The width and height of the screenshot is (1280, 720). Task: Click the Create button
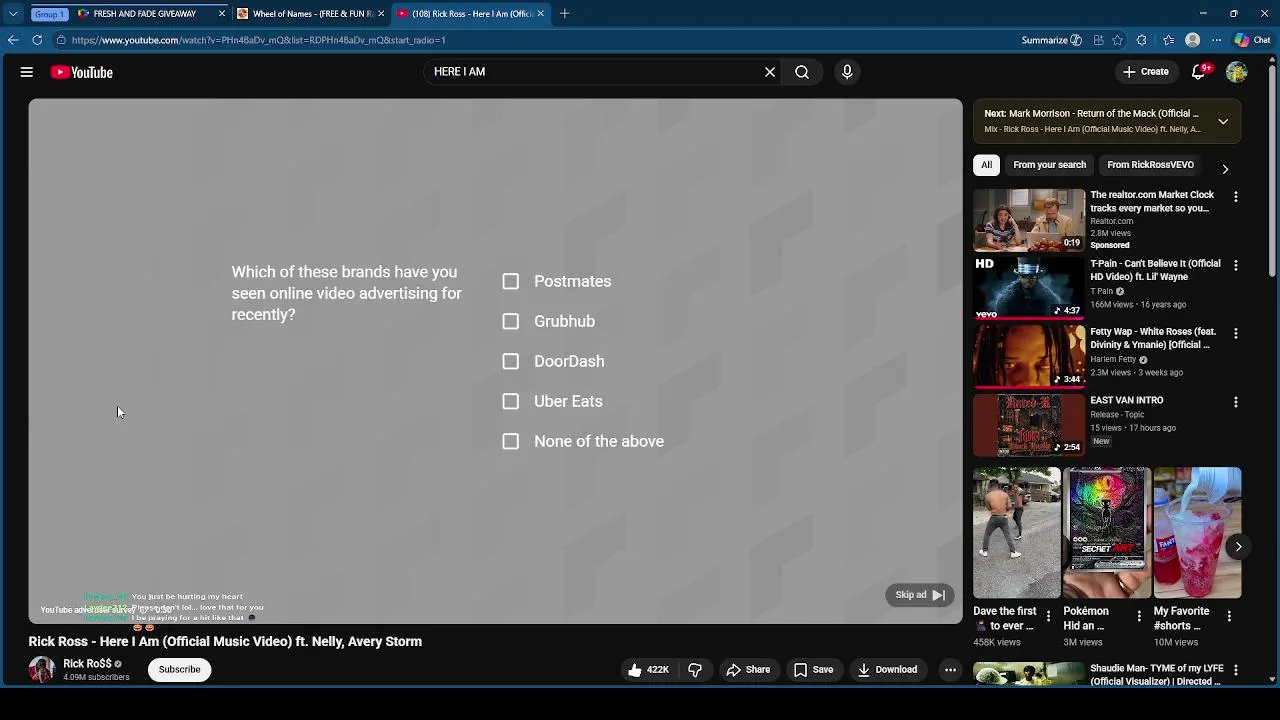[x=1146, y=72]
